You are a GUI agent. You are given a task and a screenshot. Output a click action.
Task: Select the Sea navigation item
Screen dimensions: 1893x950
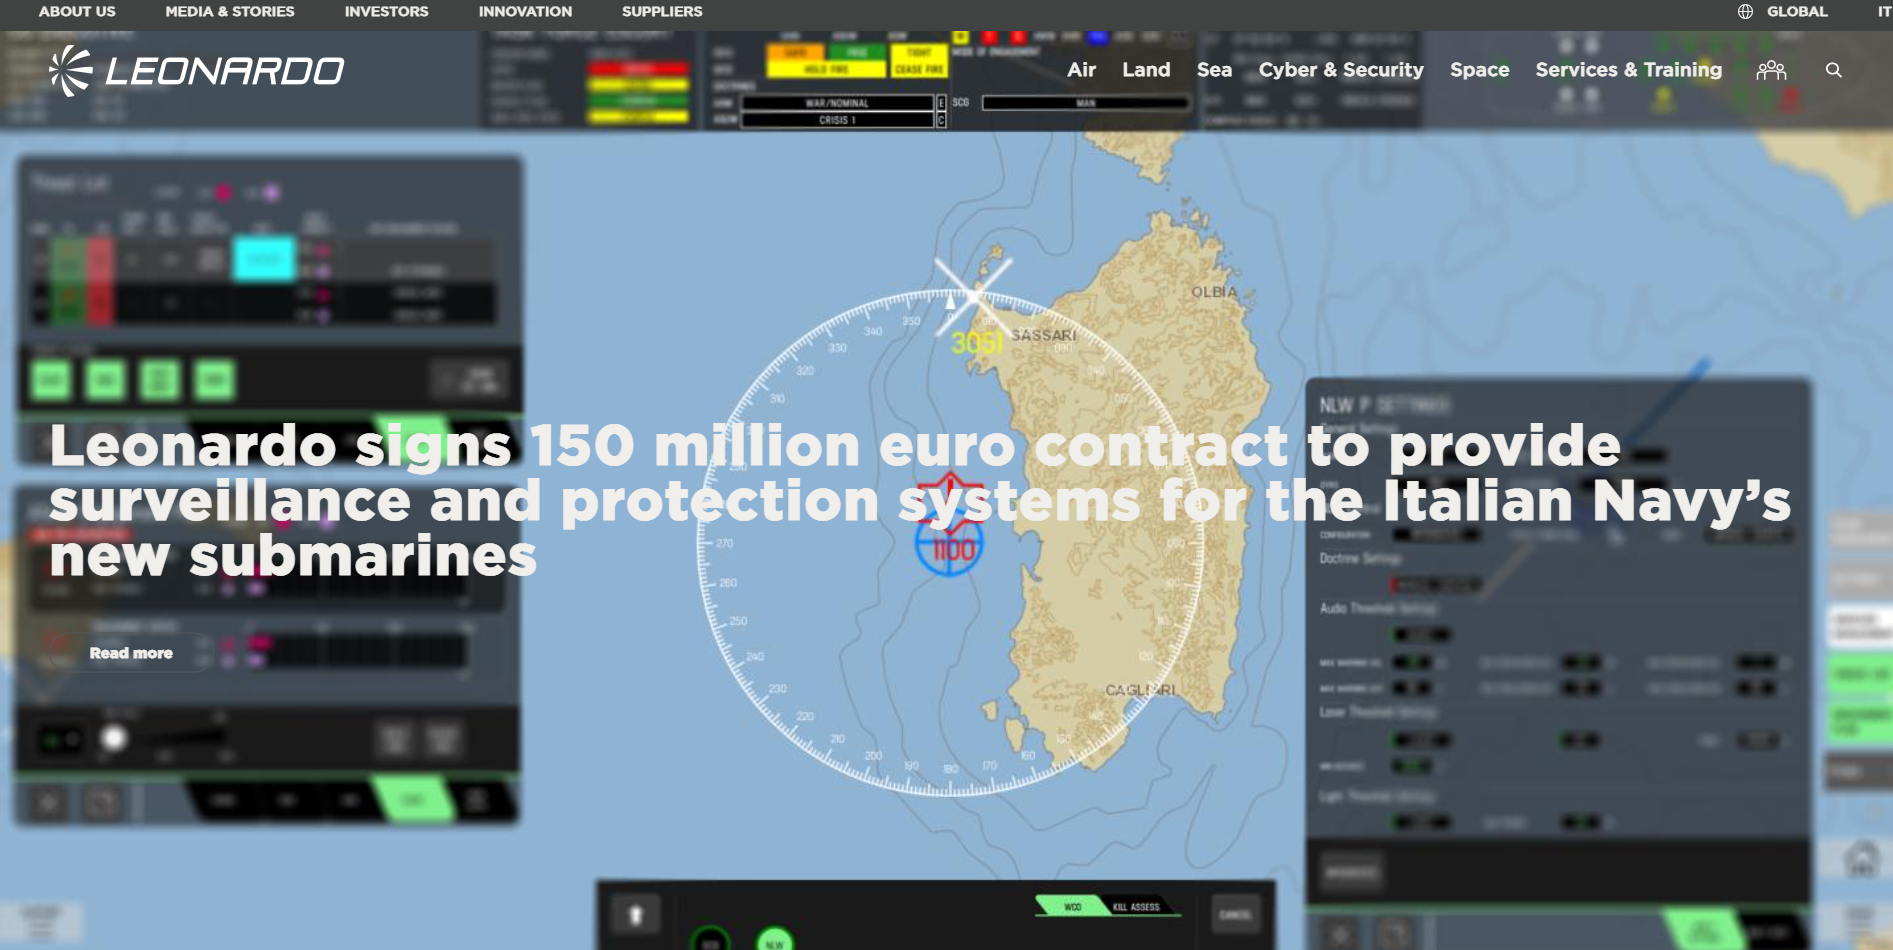(1214, 70)
